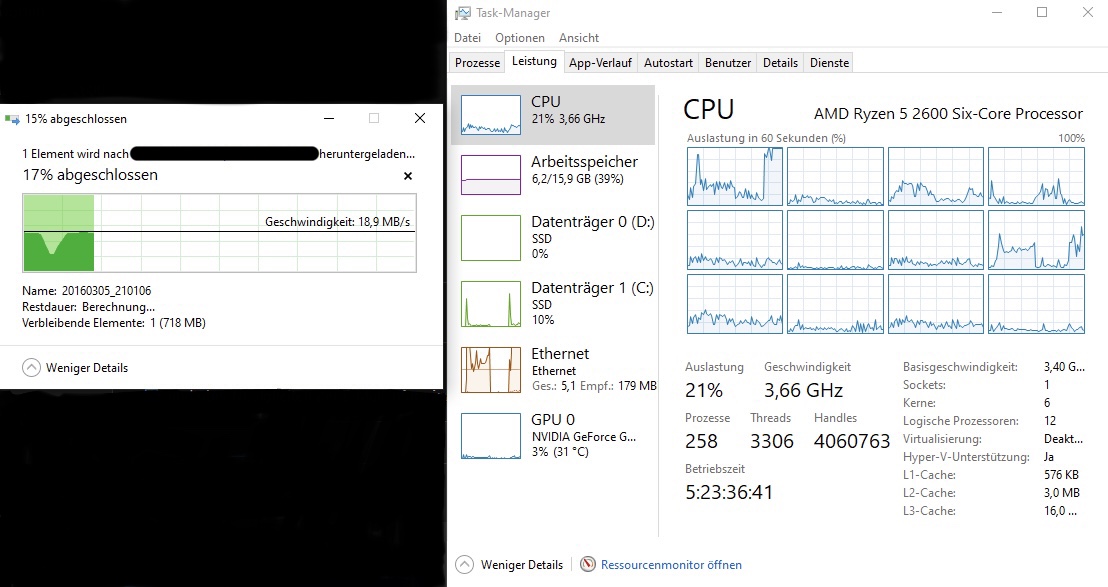Open the Ethernet network graph
This screenshot has width=1108, height=587.
(x=490, y=369)
